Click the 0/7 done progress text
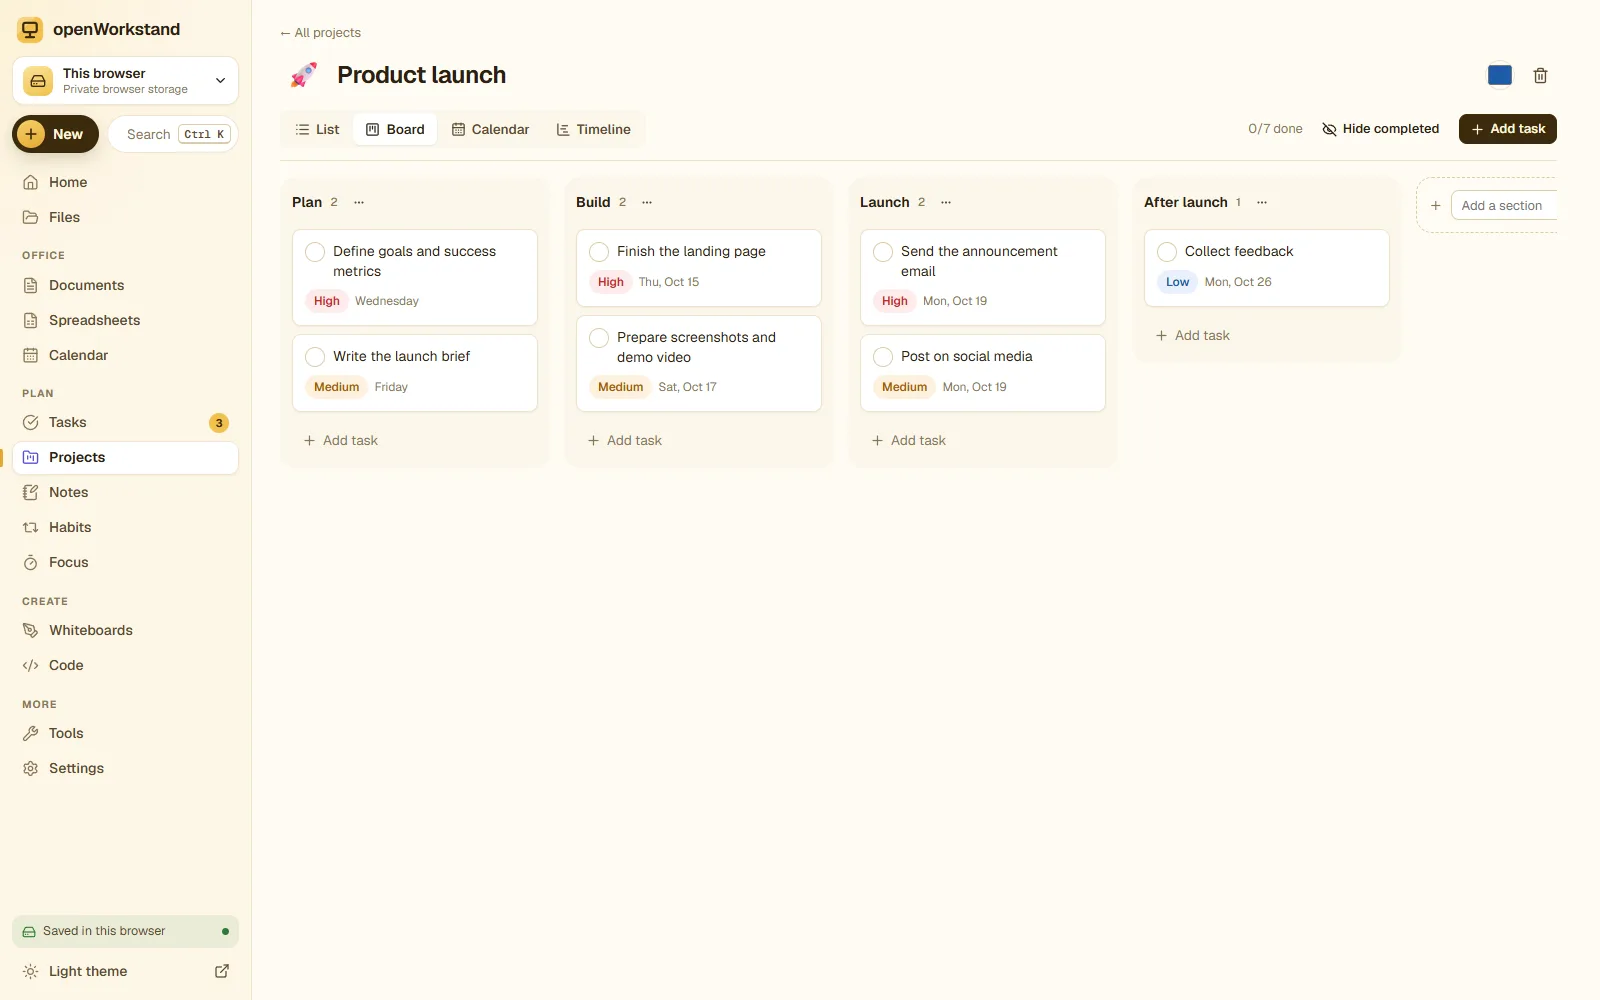The image size is (1600, 1000). [1275, 129]
